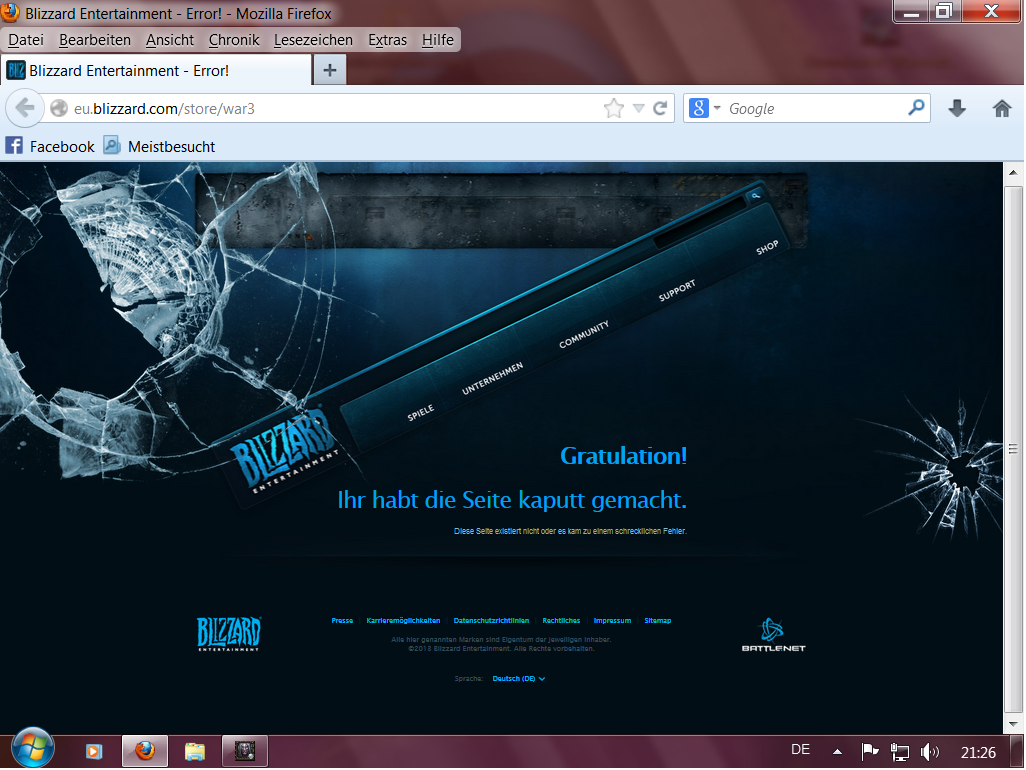Launch Windows Media Player from taskbar

94,751
